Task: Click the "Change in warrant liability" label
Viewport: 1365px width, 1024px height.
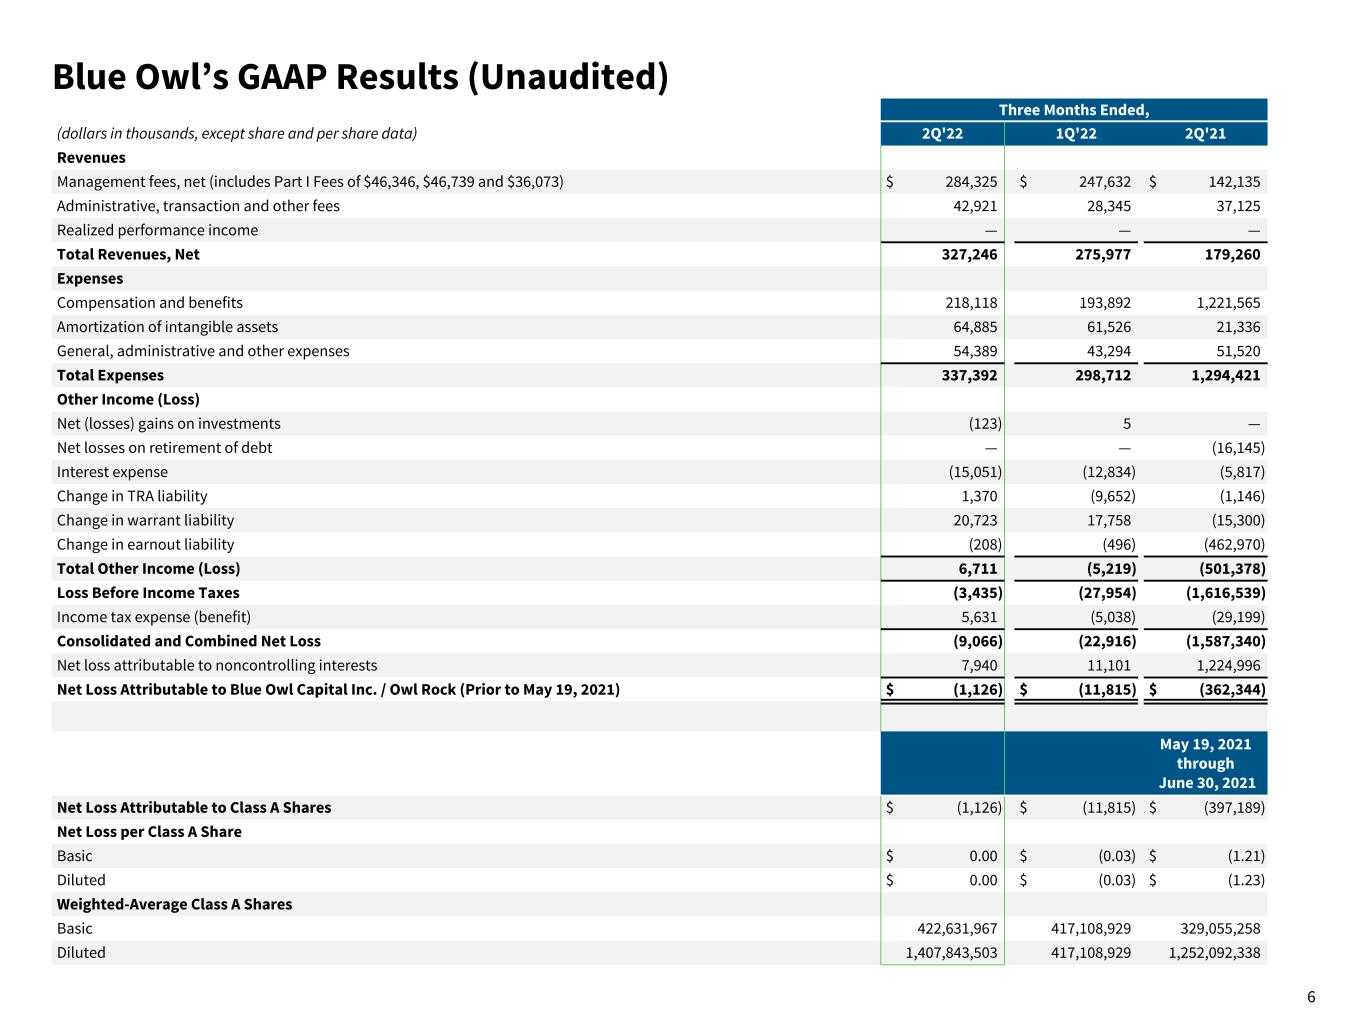Action: (x=145, y=520)
